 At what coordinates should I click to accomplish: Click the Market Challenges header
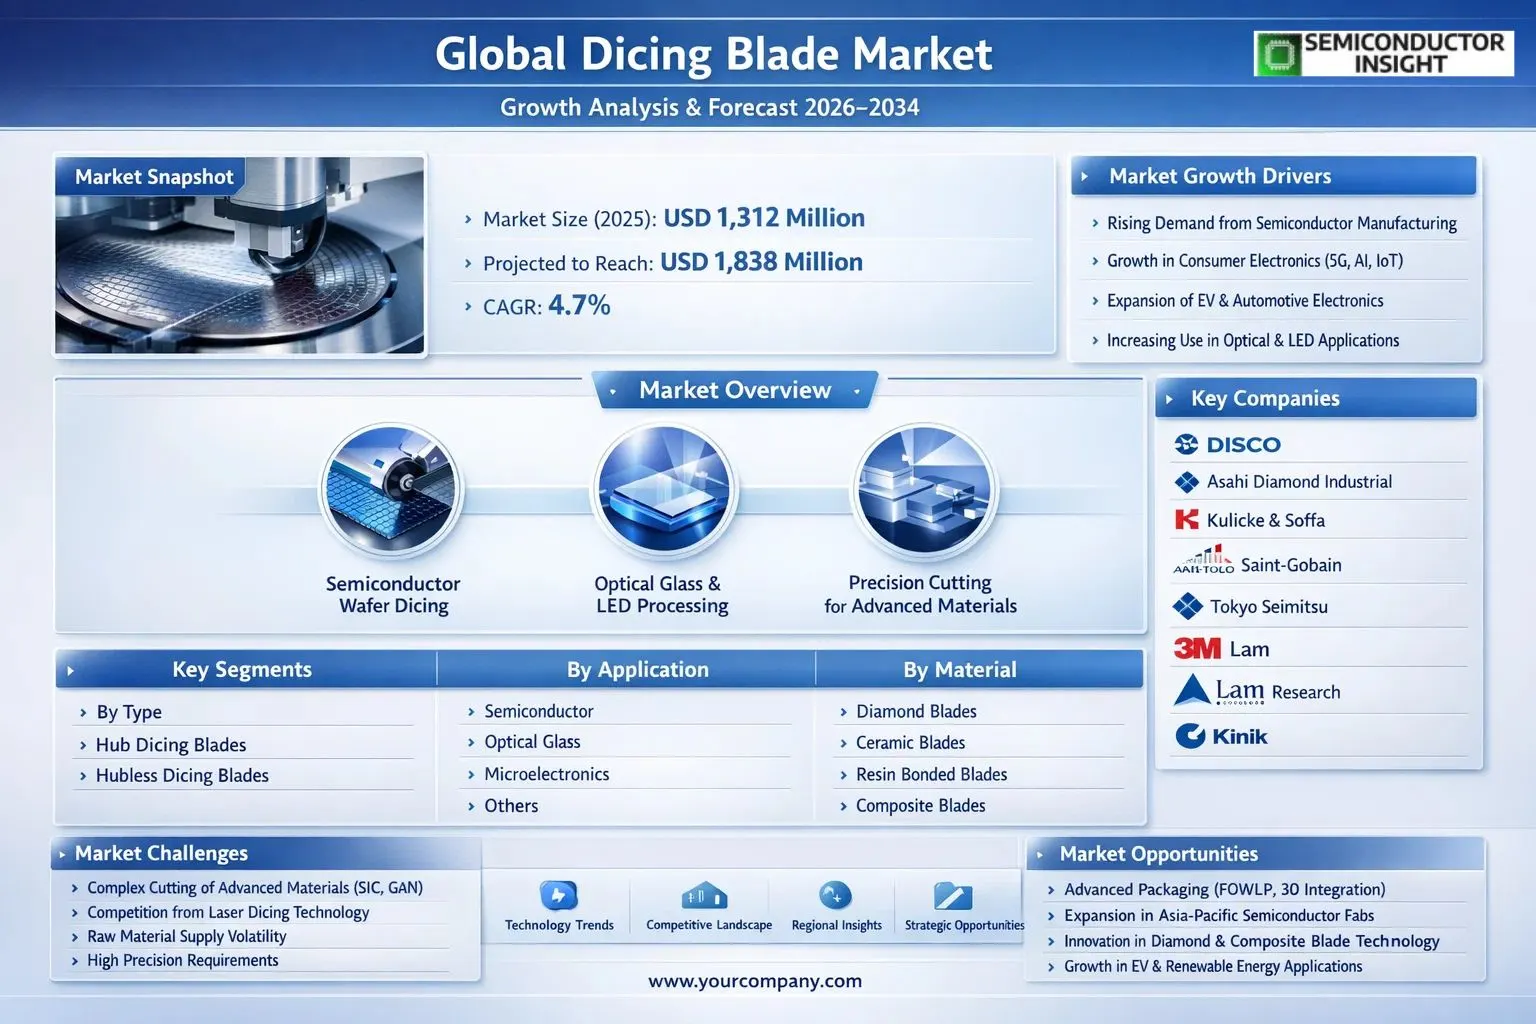pos(266,853)
